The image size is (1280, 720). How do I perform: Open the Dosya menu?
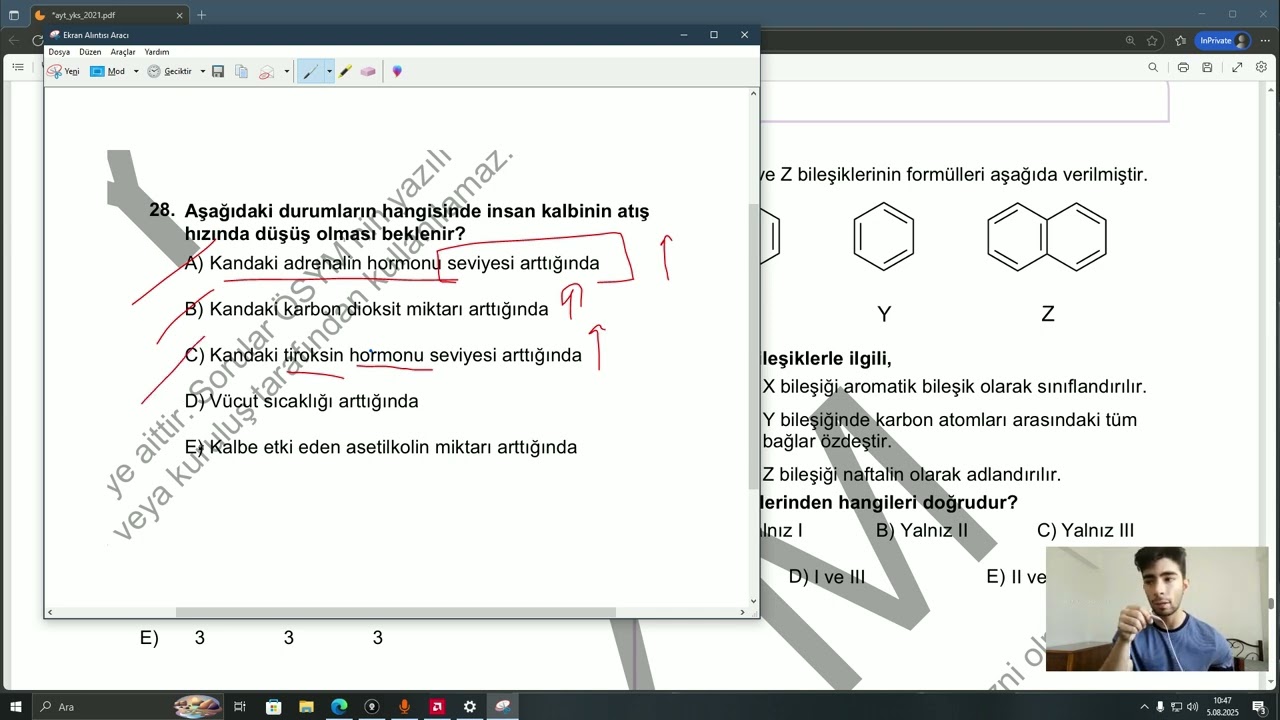click(x=59, y=52)
